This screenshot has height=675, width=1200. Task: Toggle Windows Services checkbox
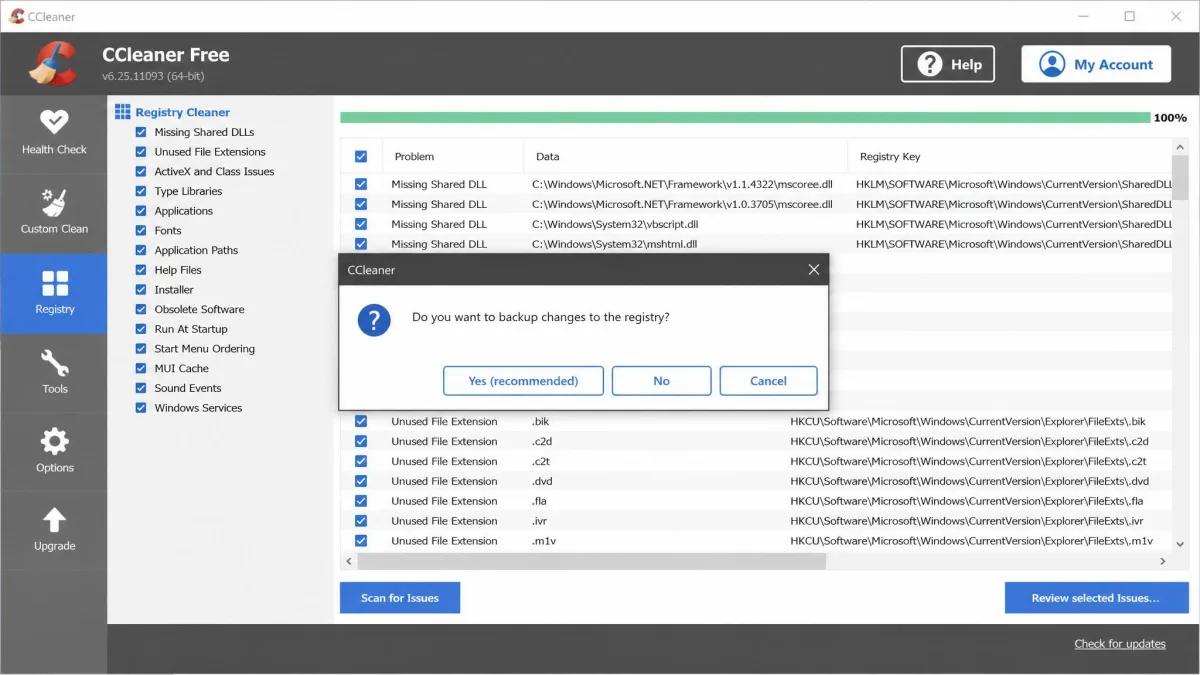coord(141,408)
